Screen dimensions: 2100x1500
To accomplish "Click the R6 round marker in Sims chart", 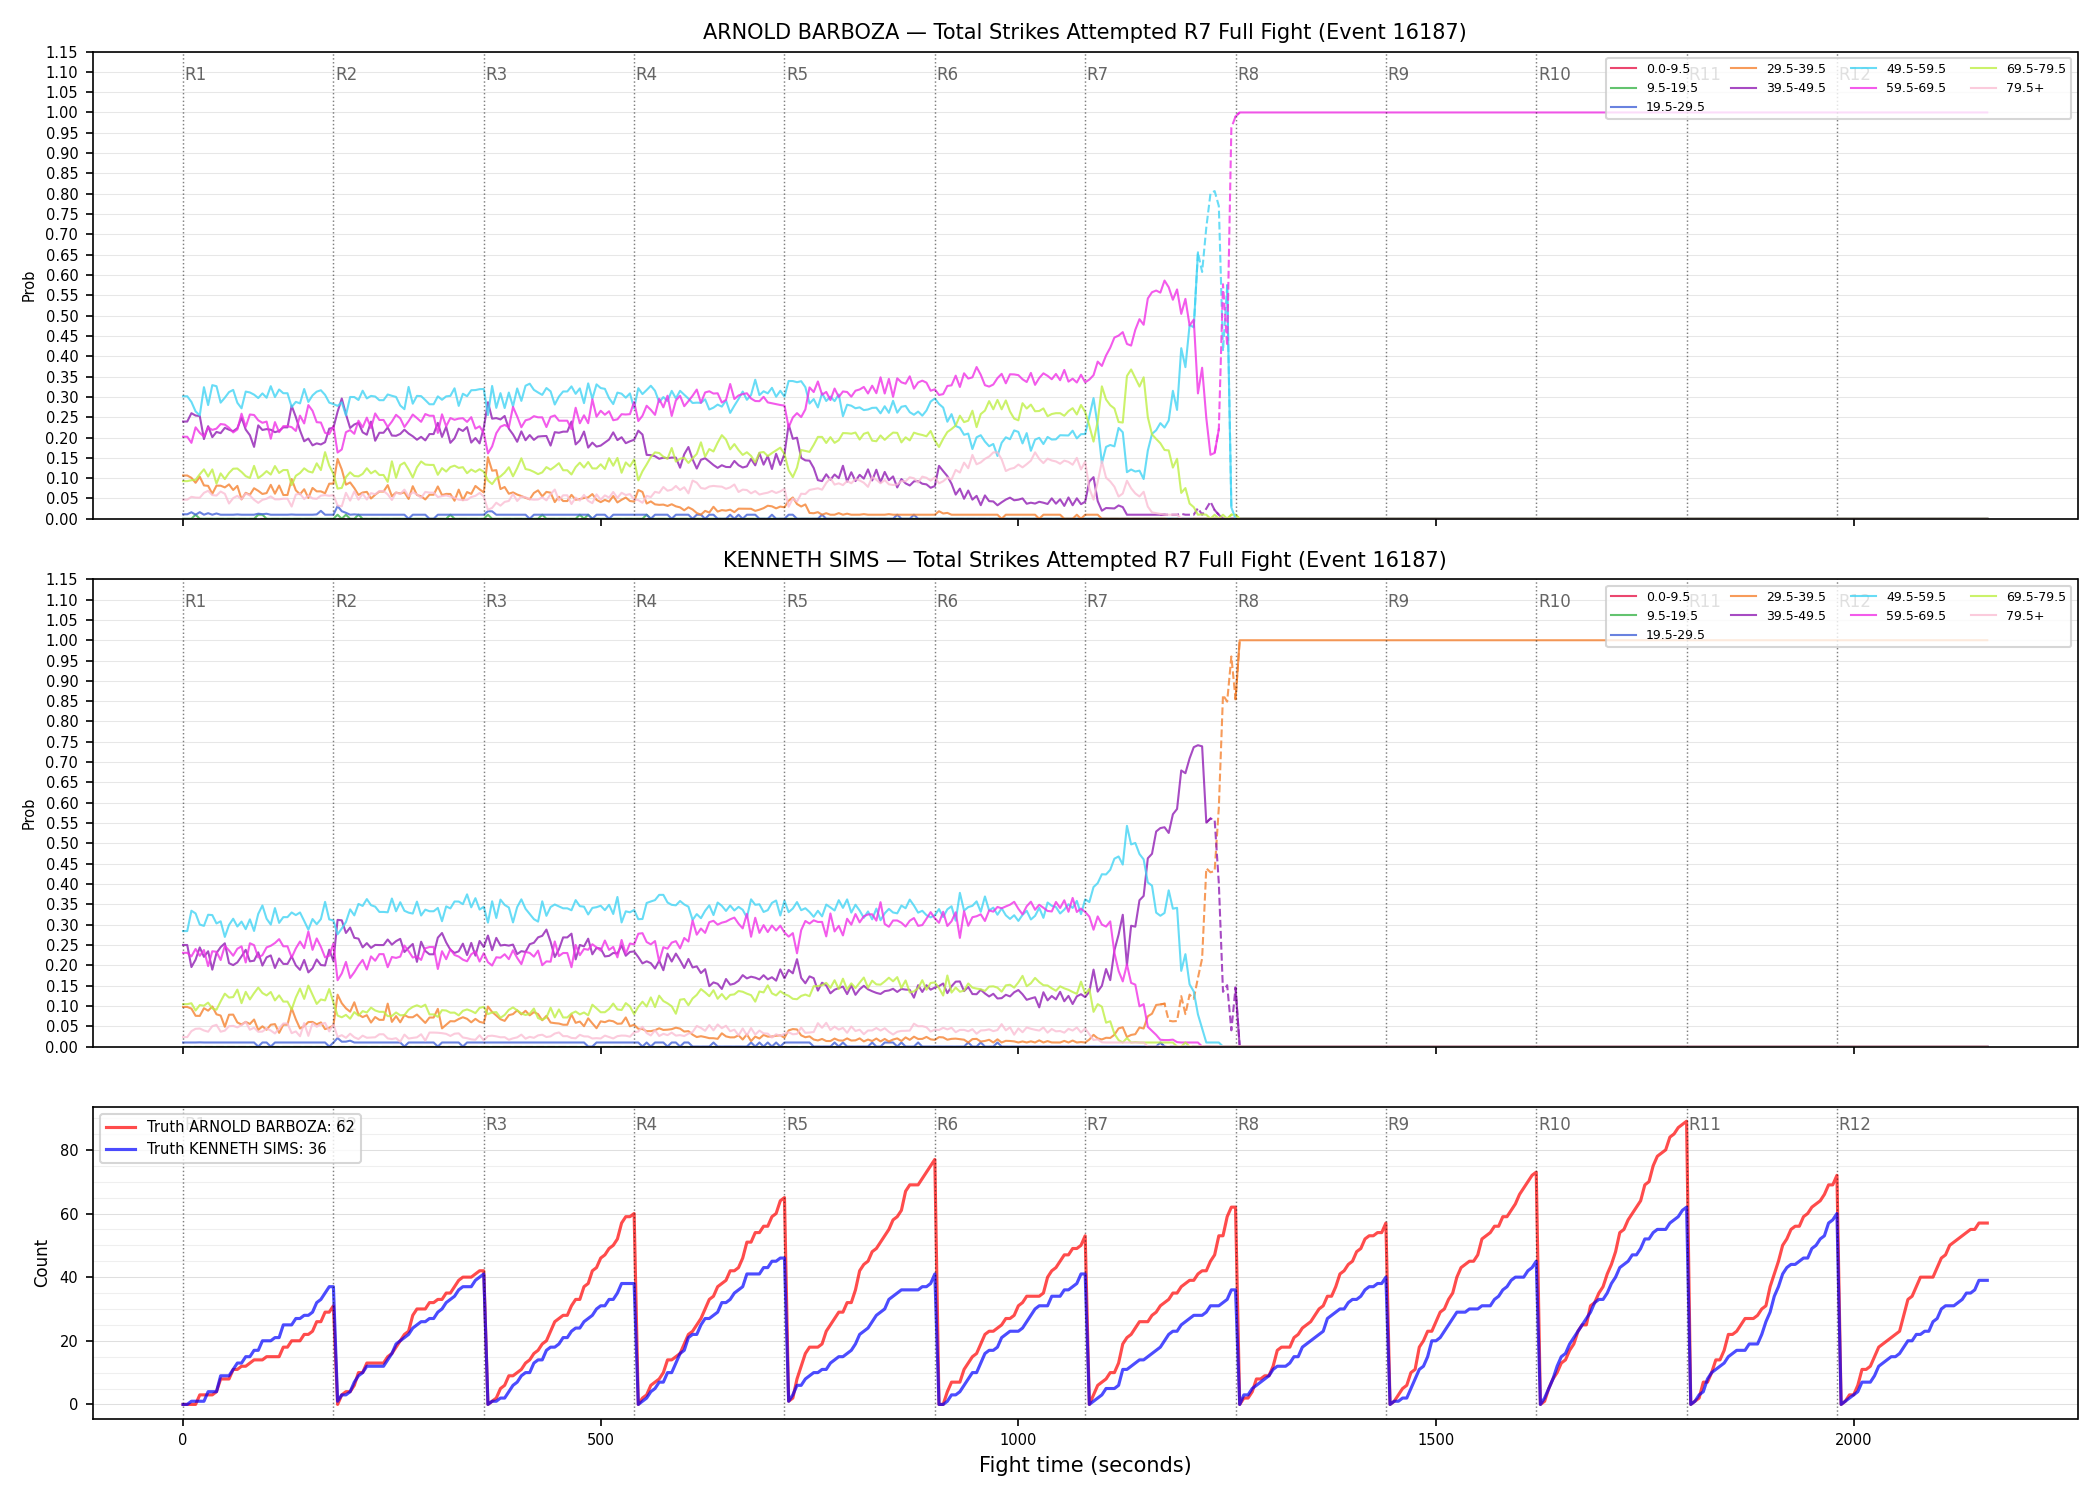I will 947,601.
